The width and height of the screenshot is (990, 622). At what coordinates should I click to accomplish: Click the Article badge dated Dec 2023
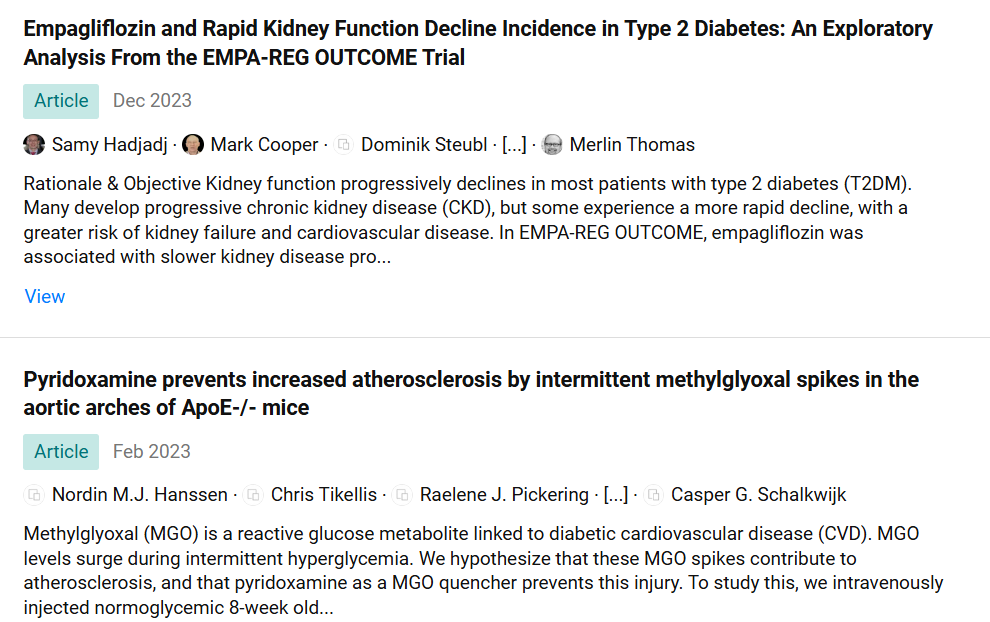click(61, 101)
